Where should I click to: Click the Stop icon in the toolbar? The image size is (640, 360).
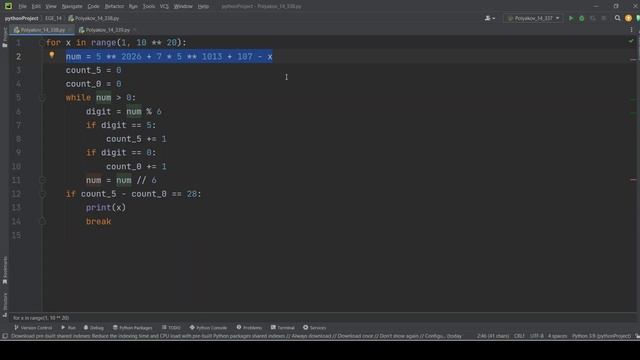[x=604, y=18]
